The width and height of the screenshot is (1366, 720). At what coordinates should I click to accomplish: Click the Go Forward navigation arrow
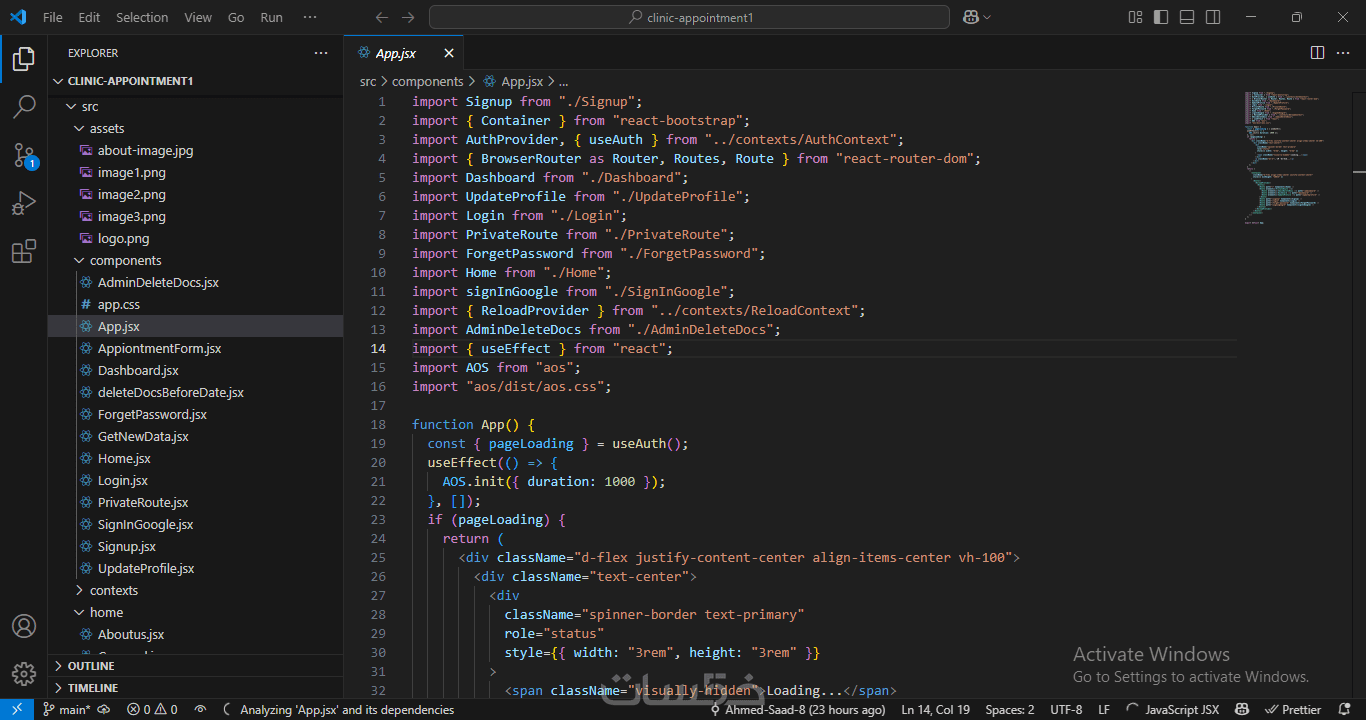point(407,17)
